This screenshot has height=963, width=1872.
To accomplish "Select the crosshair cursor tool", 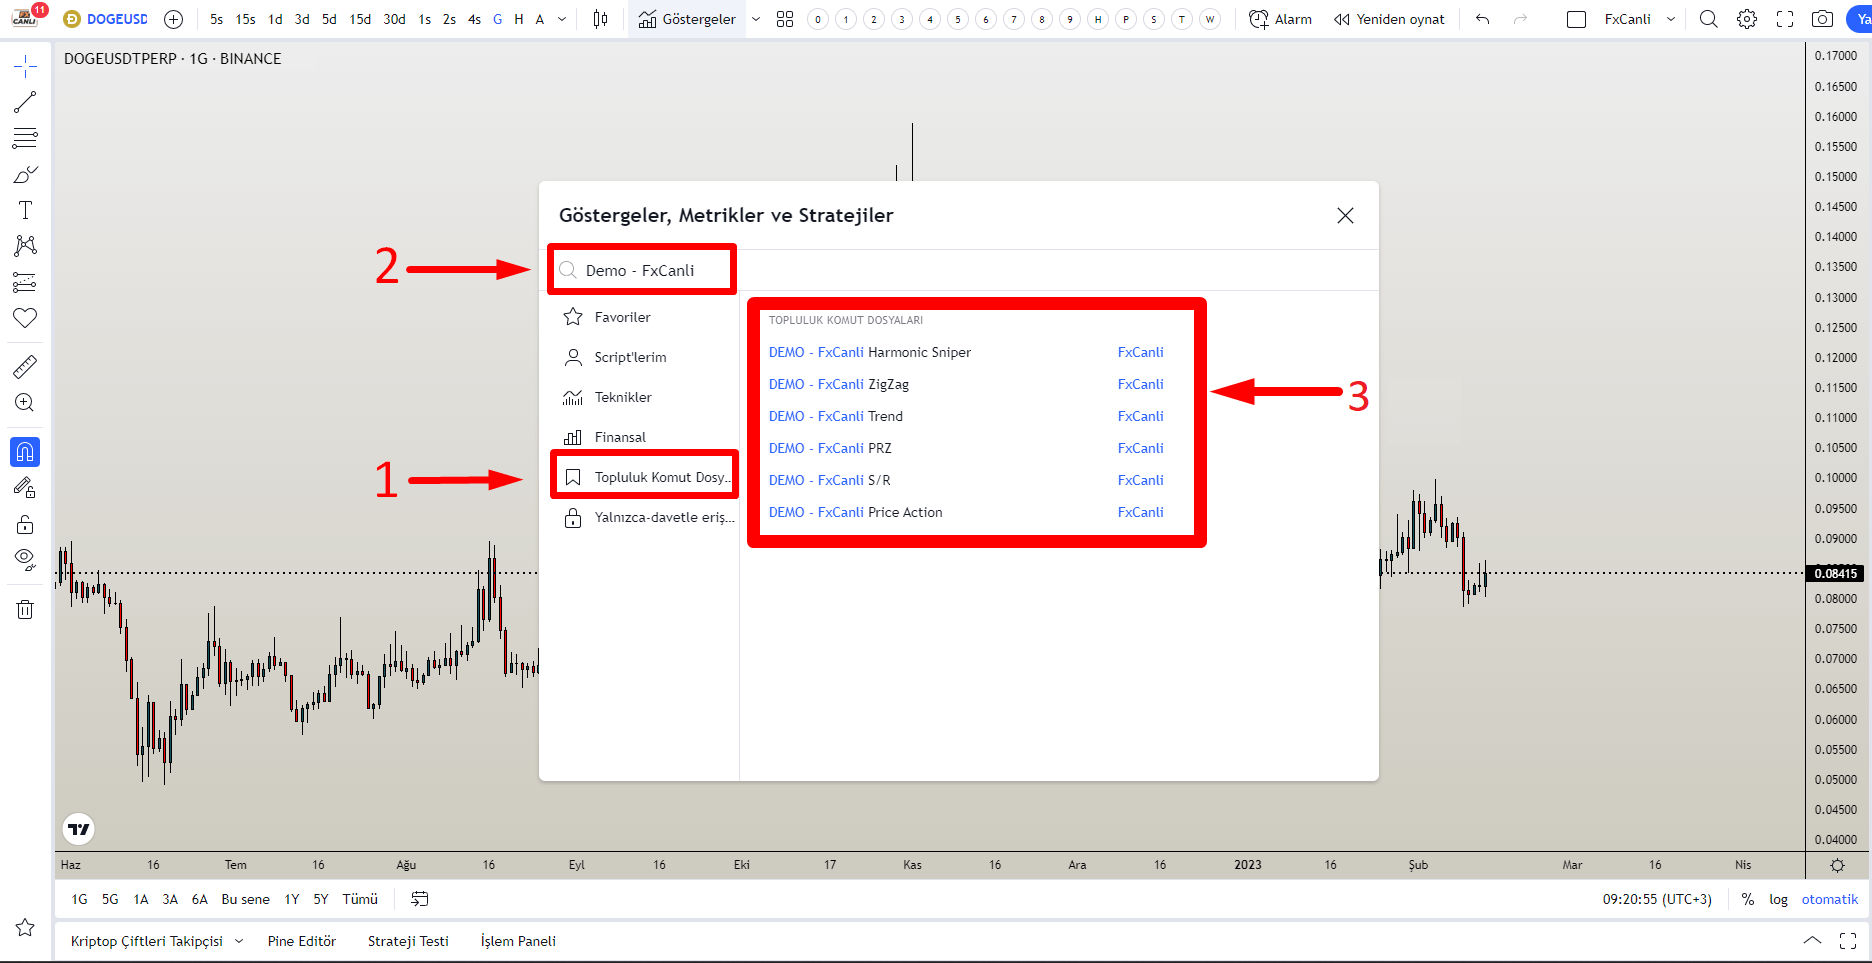I will (x=25, y=67).
